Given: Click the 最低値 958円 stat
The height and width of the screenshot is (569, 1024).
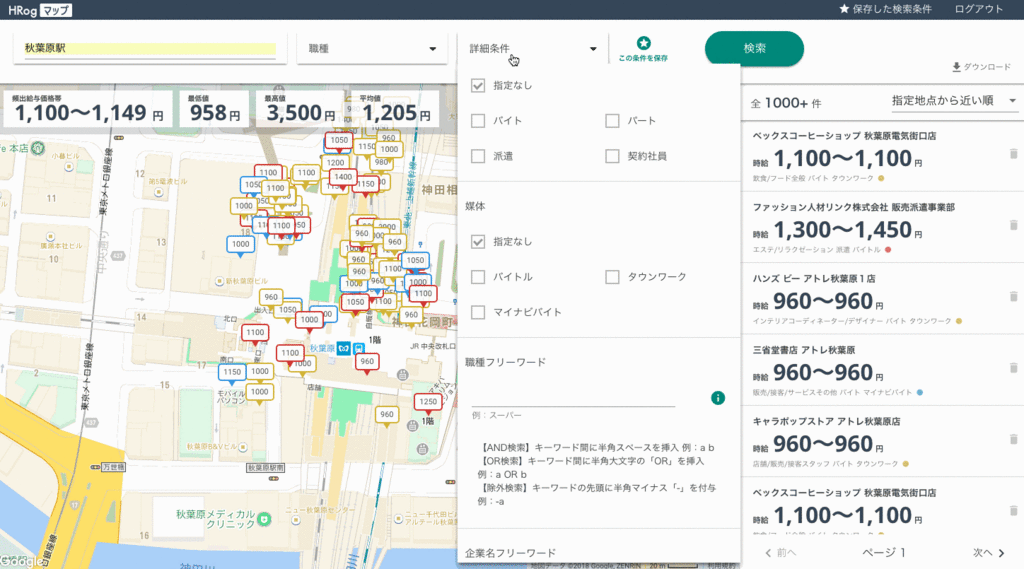Looking at the screenshot, I should coord(214,108).
